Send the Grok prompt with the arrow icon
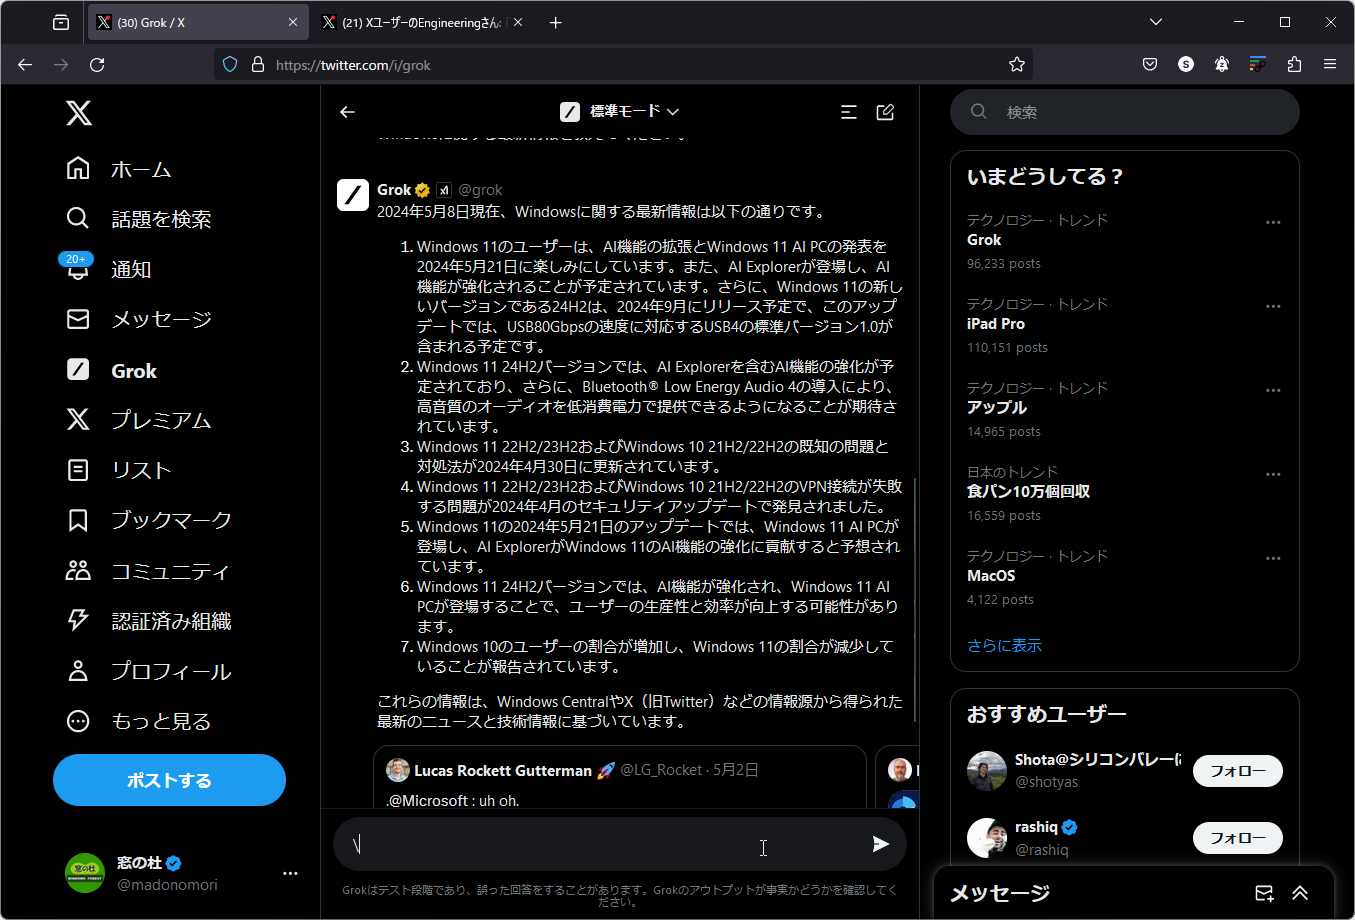Image resolution: width=1355 pixels, height=920 pixels. [881, 845]
